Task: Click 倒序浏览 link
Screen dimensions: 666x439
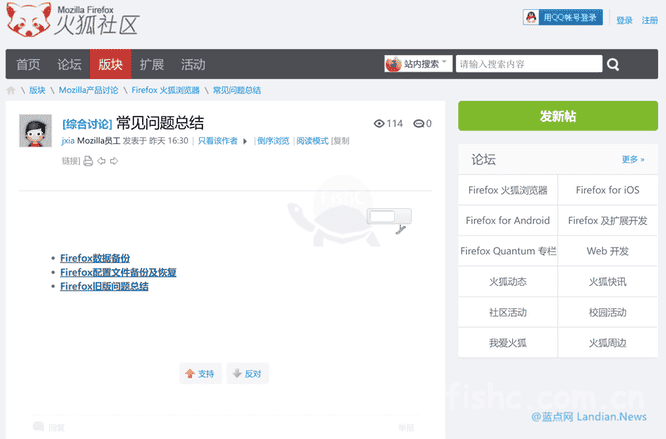Action: 273,141
